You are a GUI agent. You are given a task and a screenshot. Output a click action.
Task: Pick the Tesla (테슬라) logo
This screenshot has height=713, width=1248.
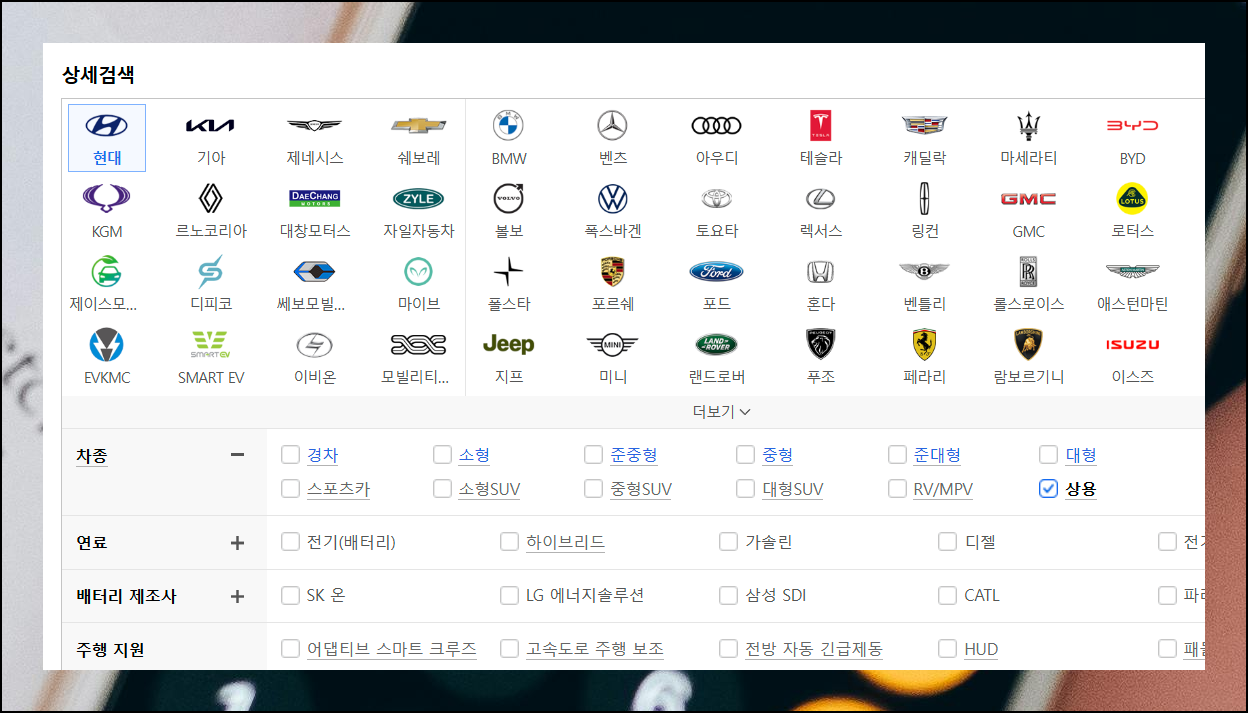tap(821, 126)
